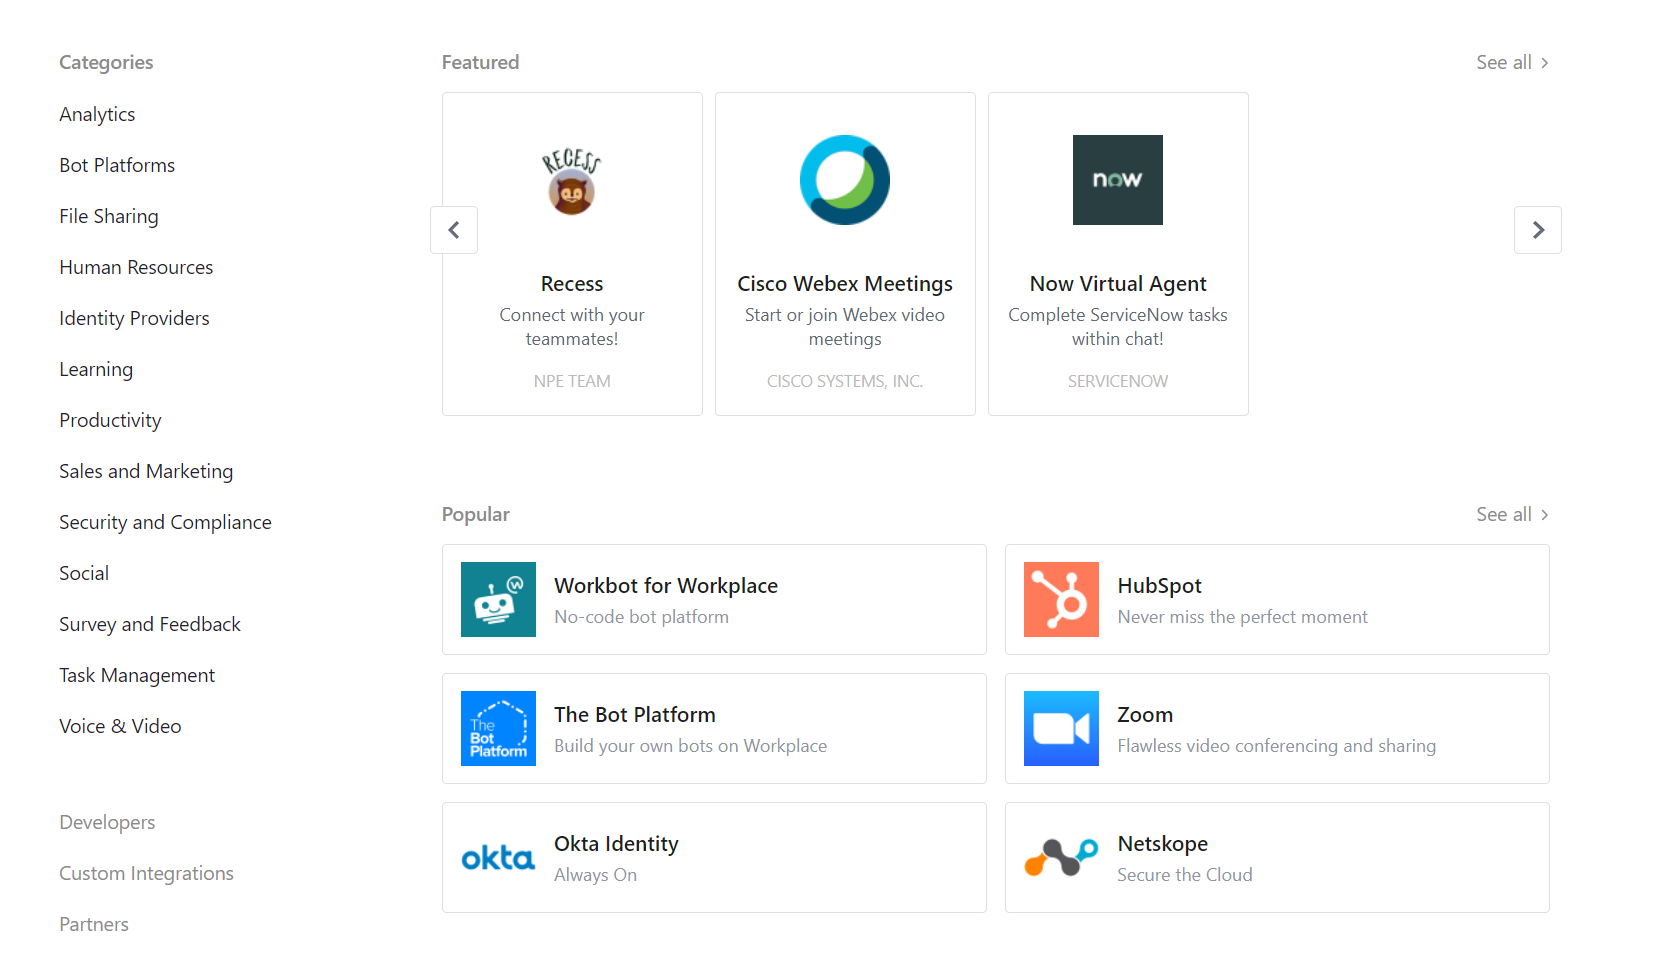This screenshot has height=967, width=1655.
Task: Go to next featured apps
Action: 1538,230
